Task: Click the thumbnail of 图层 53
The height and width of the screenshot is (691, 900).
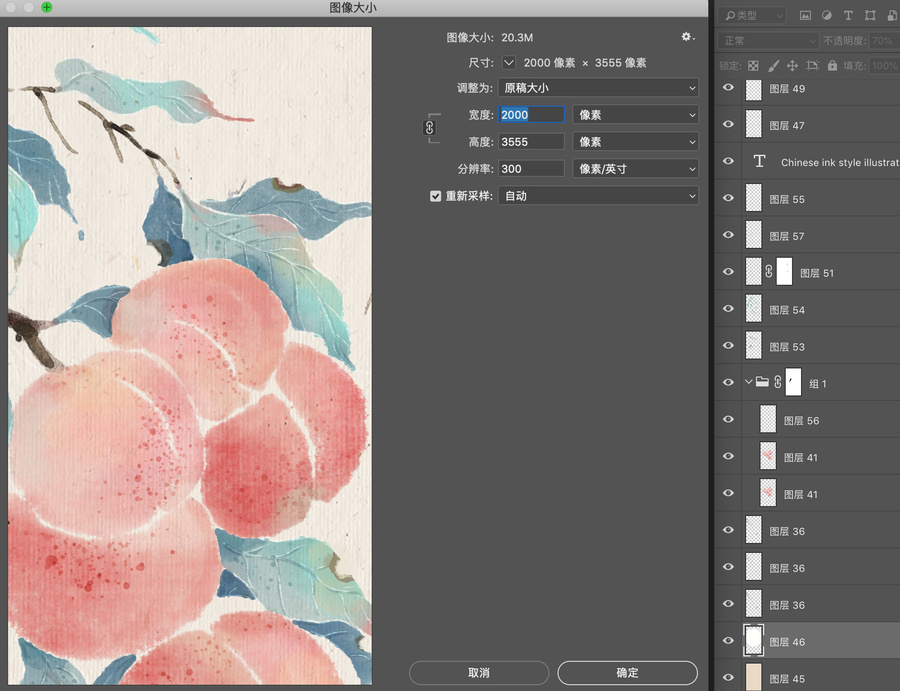Action: [753, 346]
